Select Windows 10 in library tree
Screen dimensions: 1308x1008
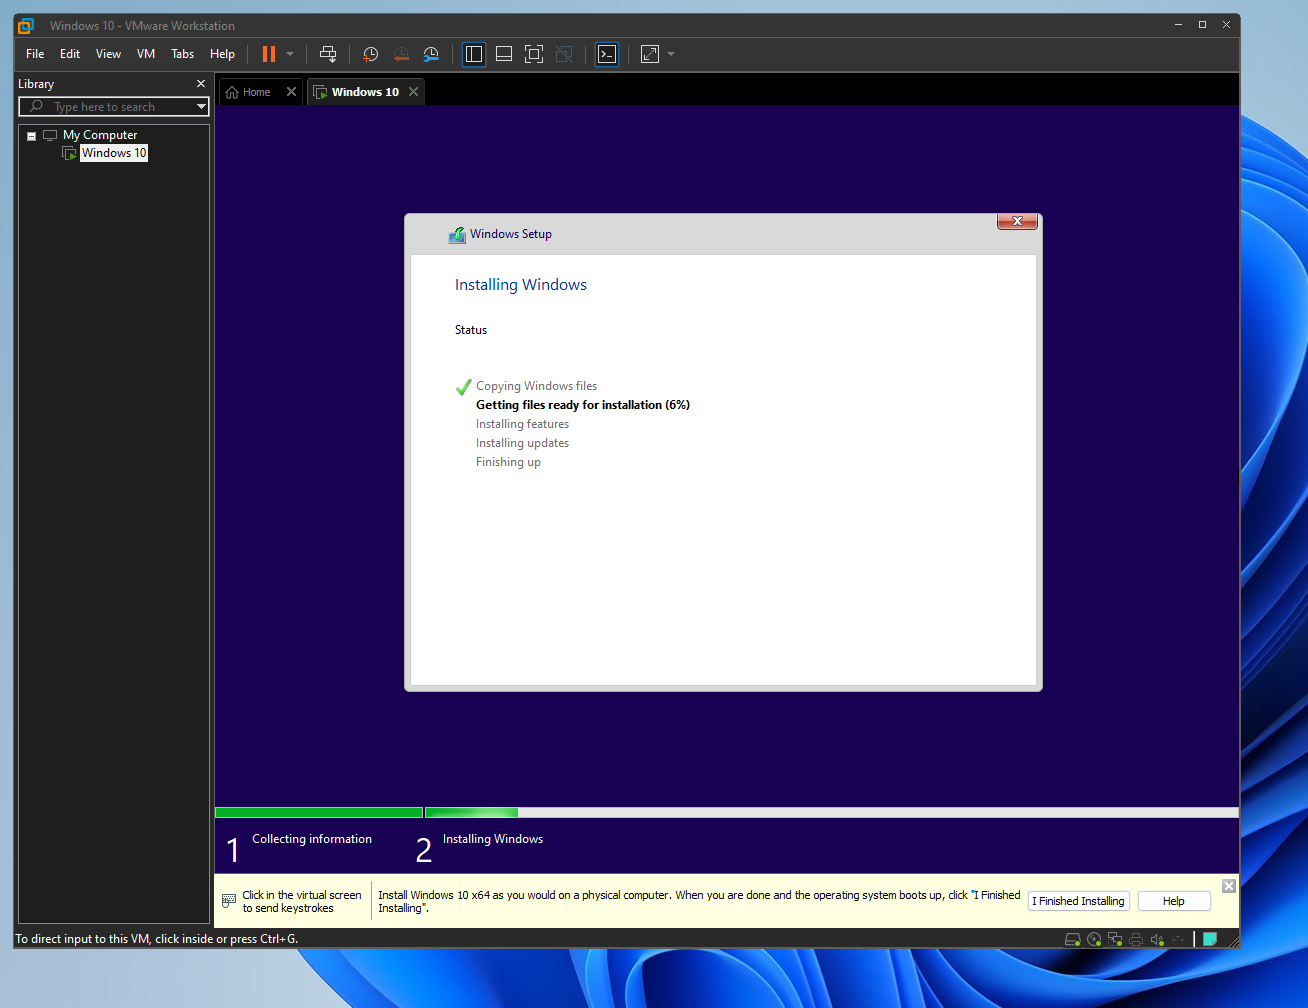tap(114, 153)
